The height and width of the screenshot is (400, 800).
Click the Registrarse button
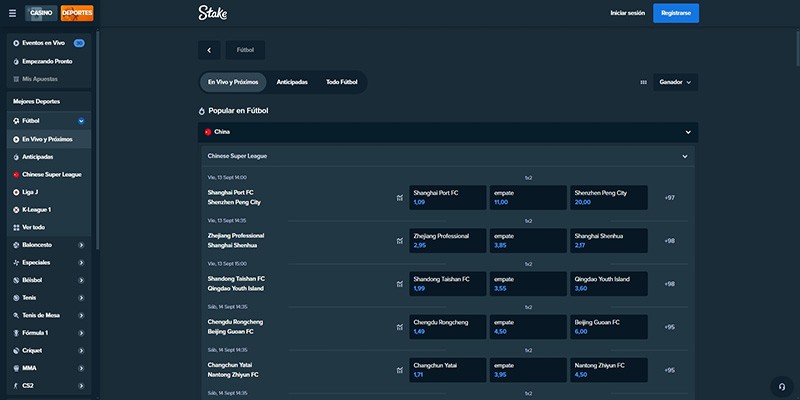pyautogui.click(x=676, y=13)
